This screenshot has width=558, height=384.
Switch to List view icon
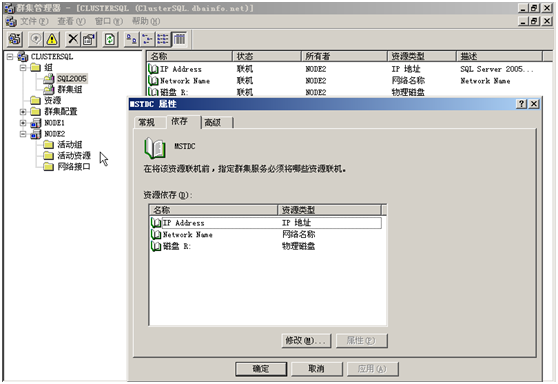pos(163,39)
